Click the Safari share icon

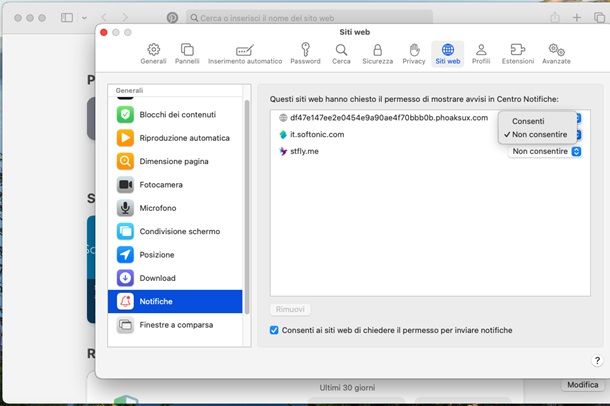555,18
